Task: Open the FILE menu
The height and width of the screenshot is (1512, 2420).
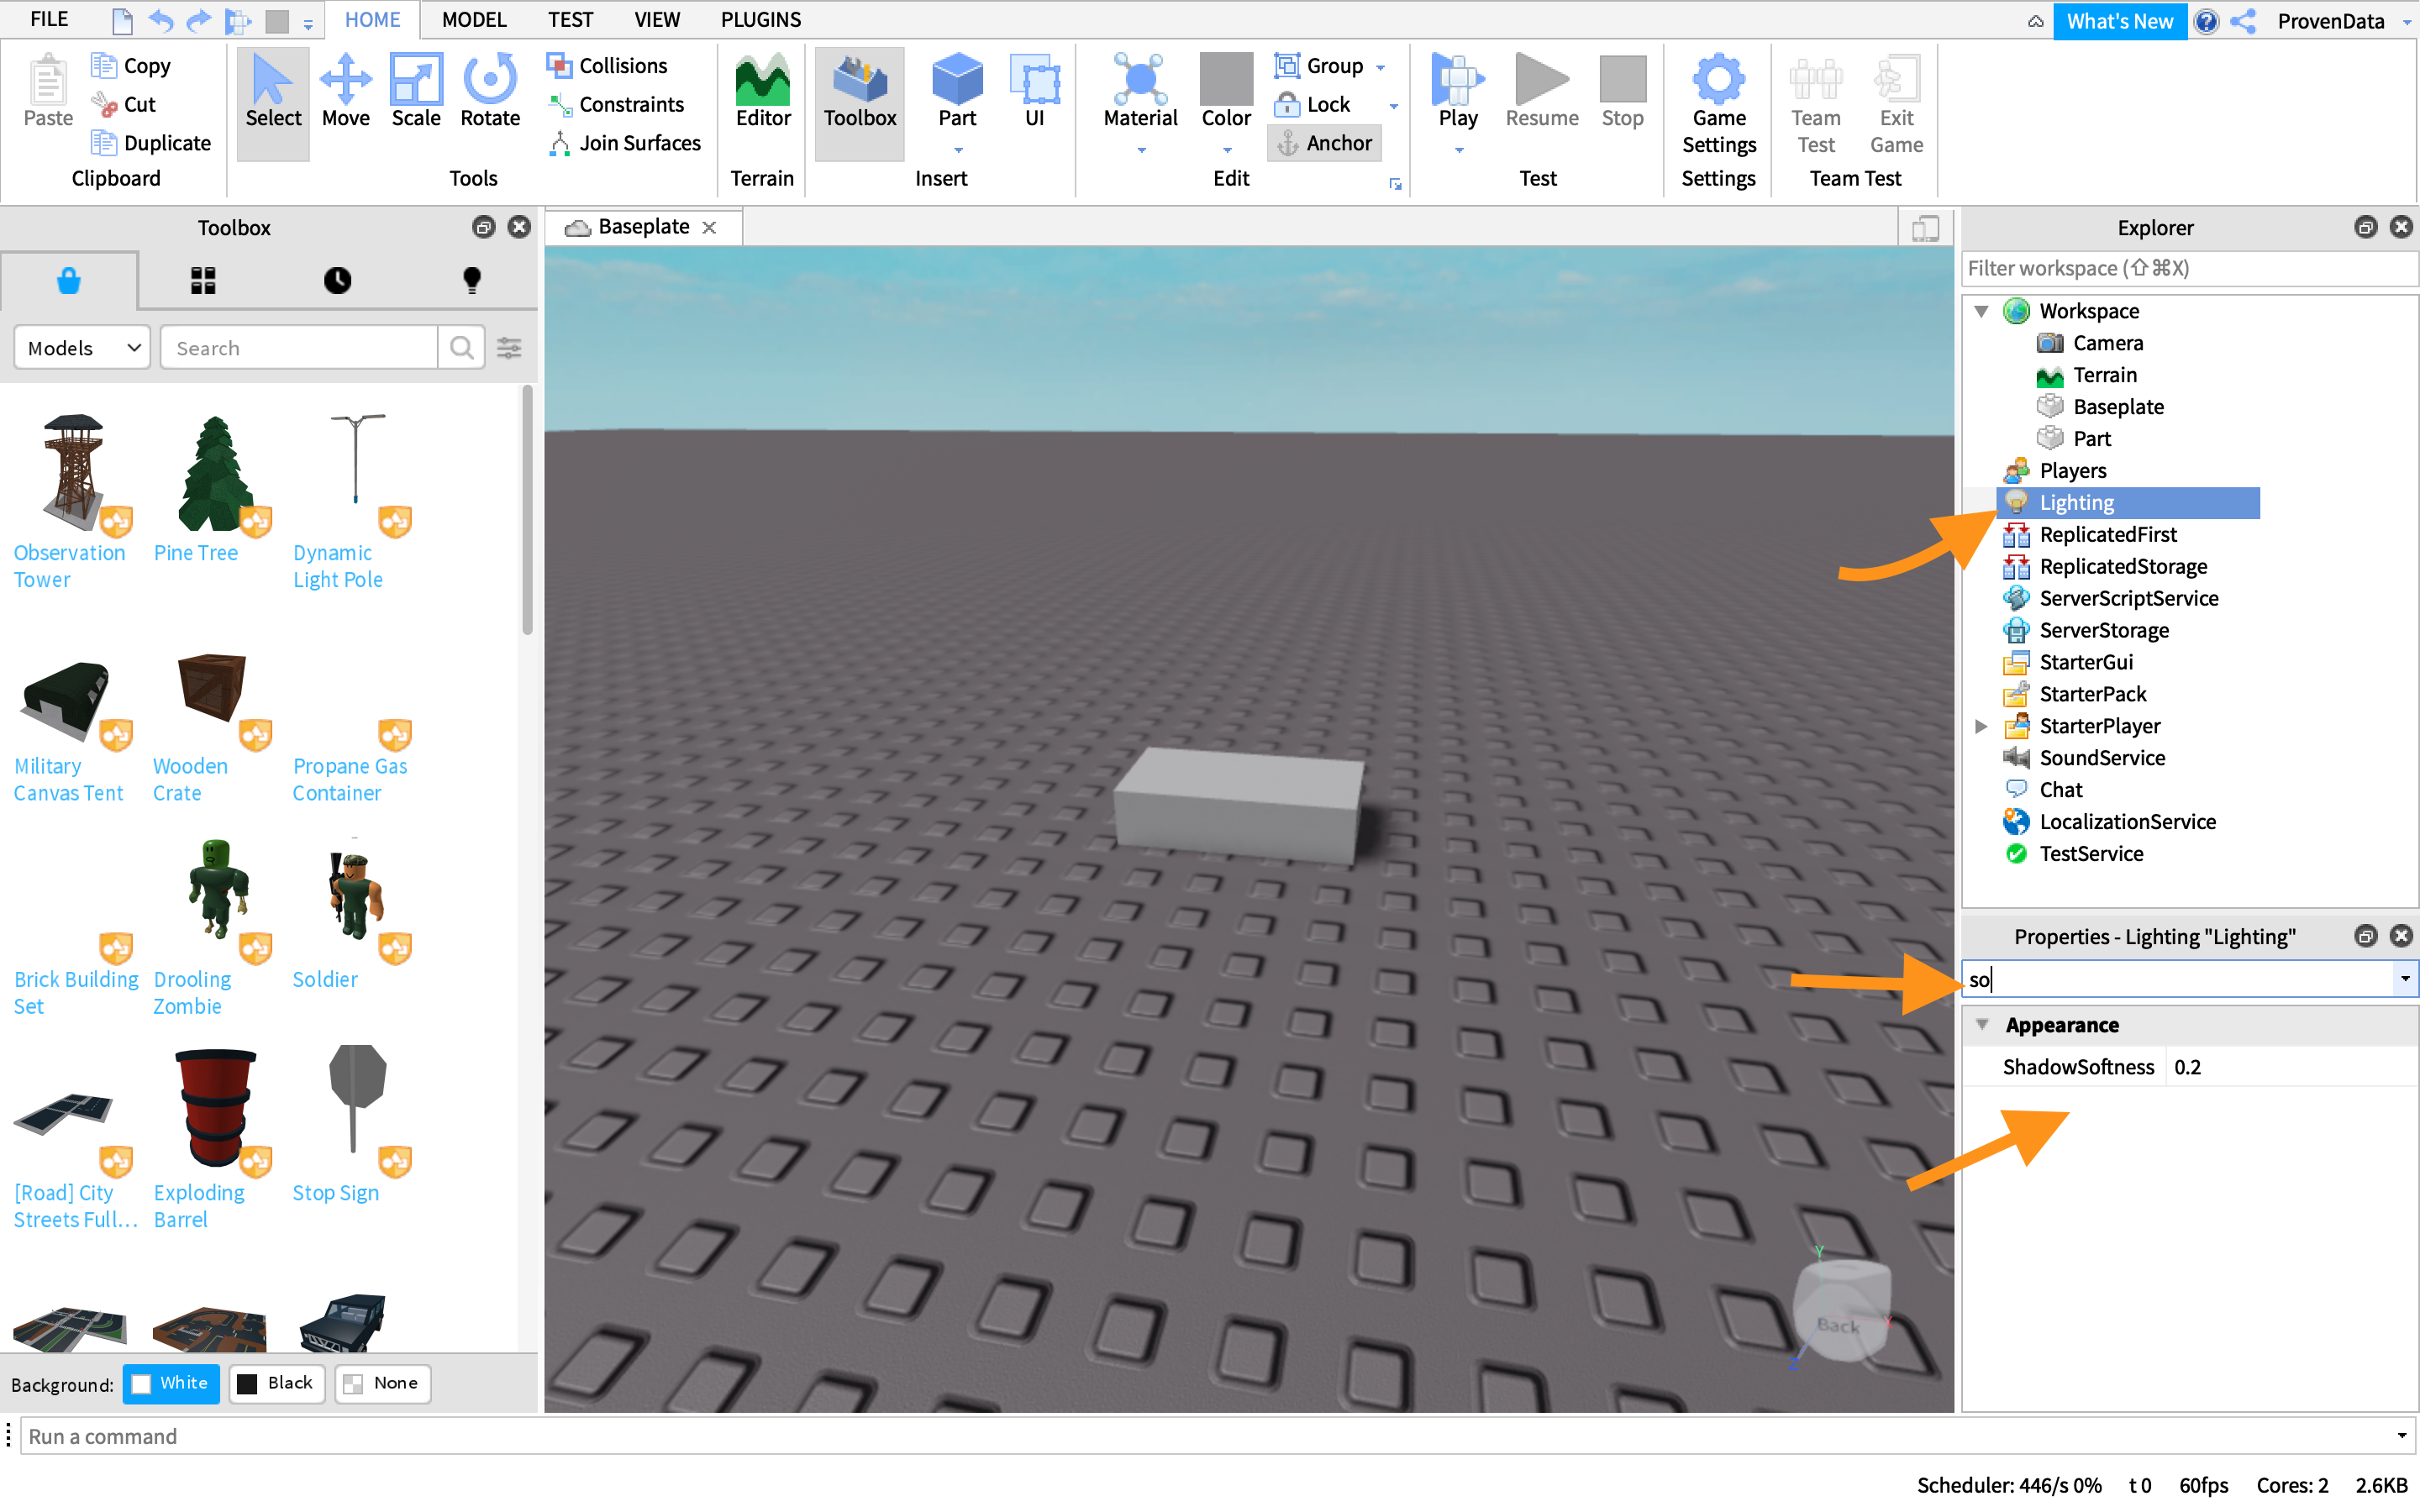Action: click(49, 20)
